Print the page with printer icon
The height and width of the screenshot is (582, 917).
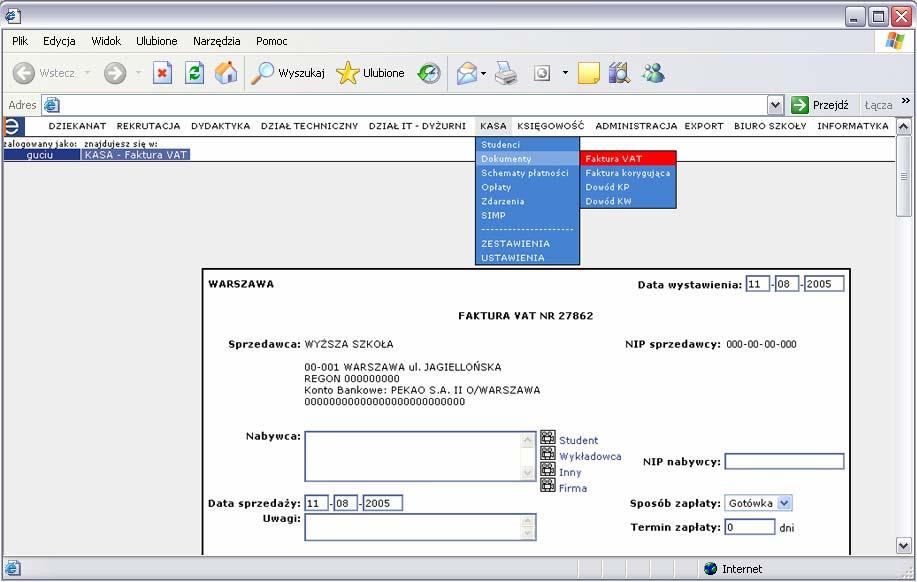click(506, 73)
